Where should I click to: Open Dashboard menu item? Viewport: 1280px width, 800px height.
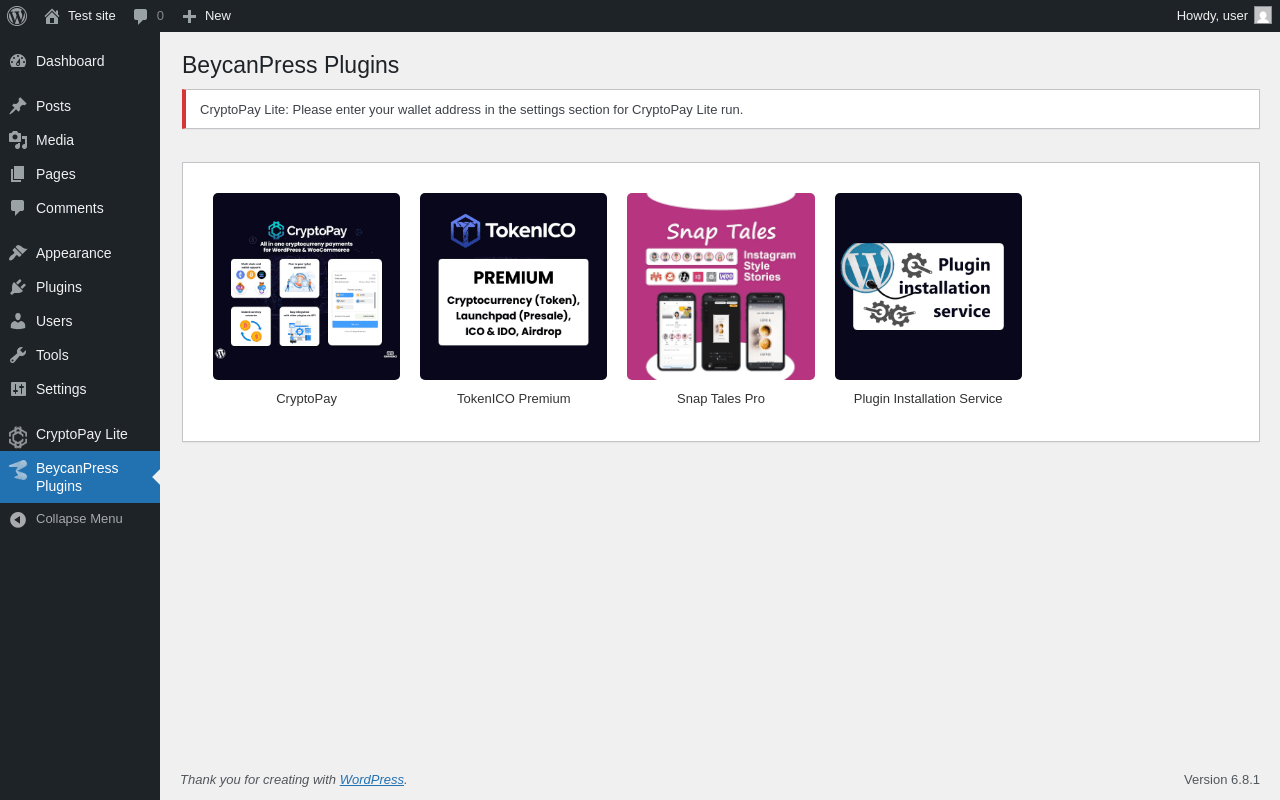(80, 61)
